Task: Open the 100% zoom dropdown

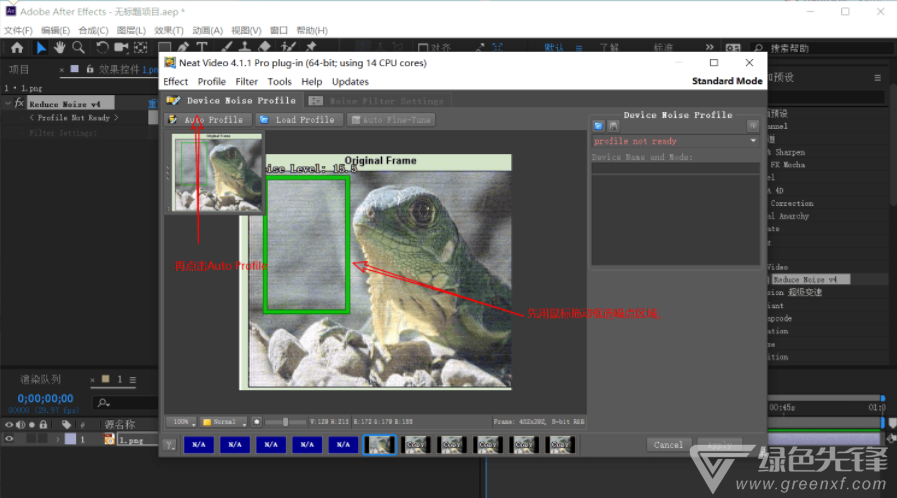Action: [181, 422]
